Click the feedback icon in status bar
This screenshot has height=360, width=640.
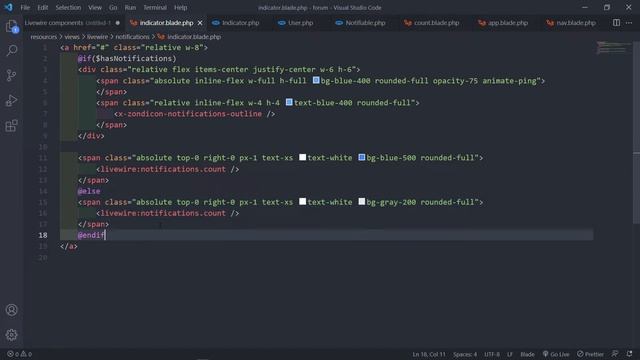pos(615,354)
